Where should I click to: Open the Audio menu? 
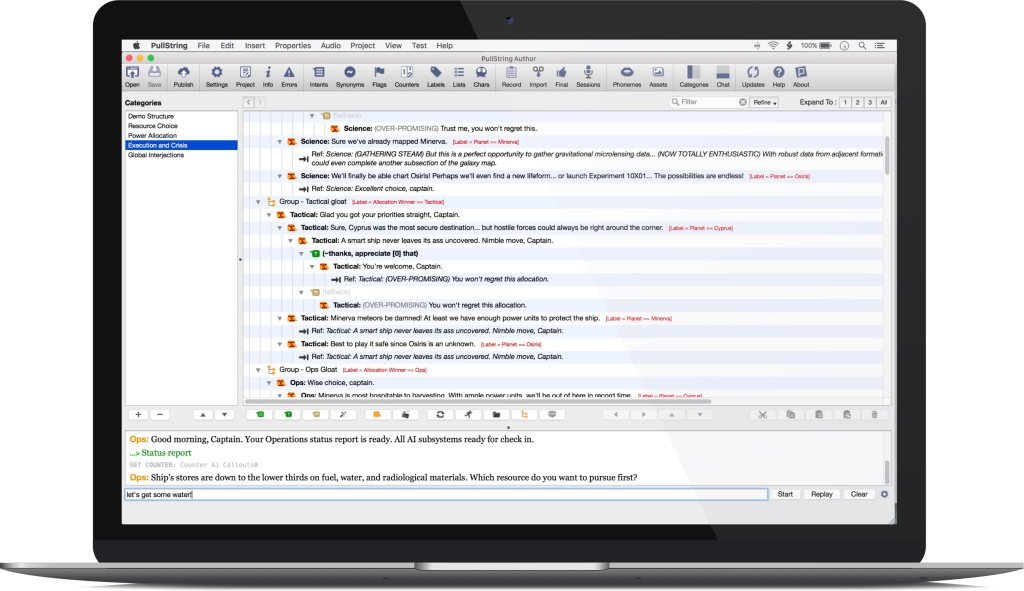tap(330, 45)
